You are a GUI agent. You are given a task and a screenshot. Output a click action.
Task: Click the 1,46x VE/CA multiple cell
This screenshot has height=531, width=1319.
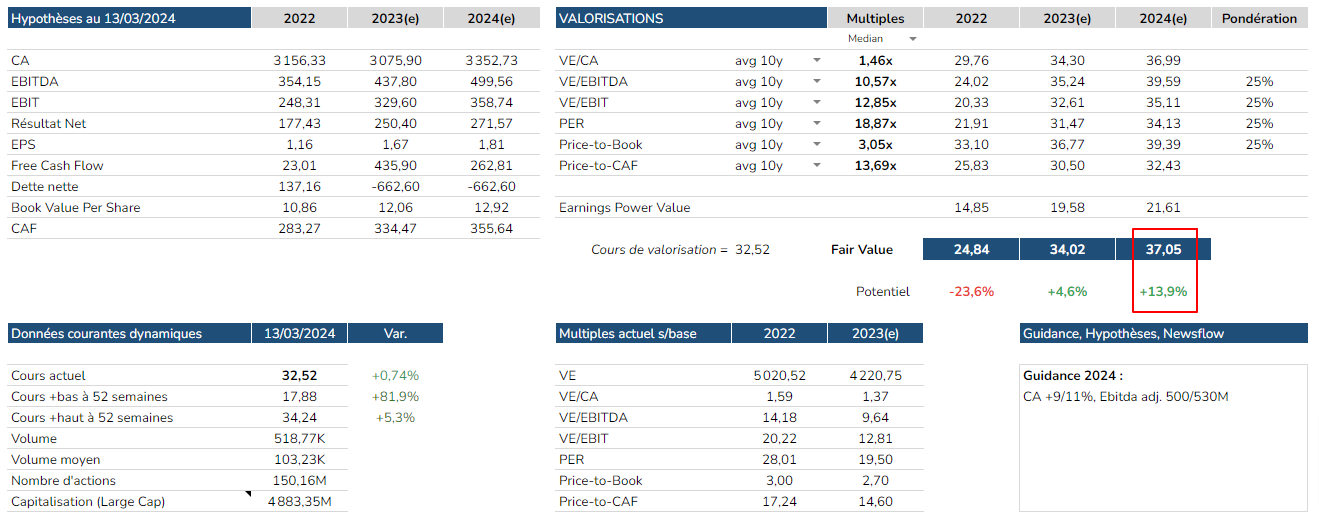tap(875, 61)
